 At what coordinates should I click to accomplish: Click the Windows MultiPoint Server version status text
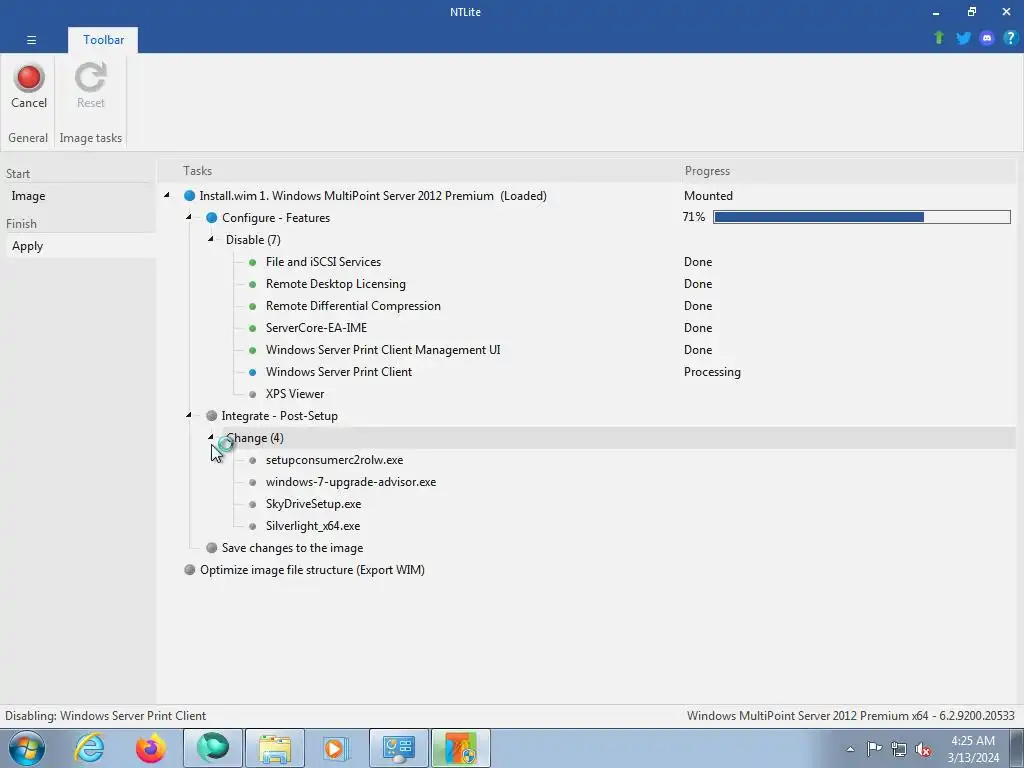point(850,716)
